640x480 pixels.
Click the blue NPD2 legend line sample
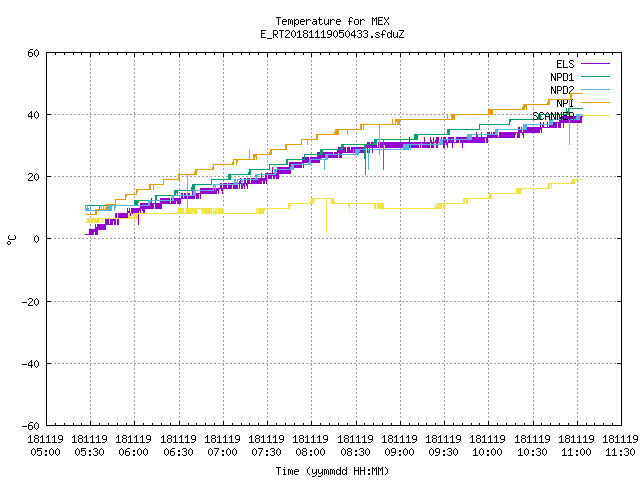coord(595,89)
